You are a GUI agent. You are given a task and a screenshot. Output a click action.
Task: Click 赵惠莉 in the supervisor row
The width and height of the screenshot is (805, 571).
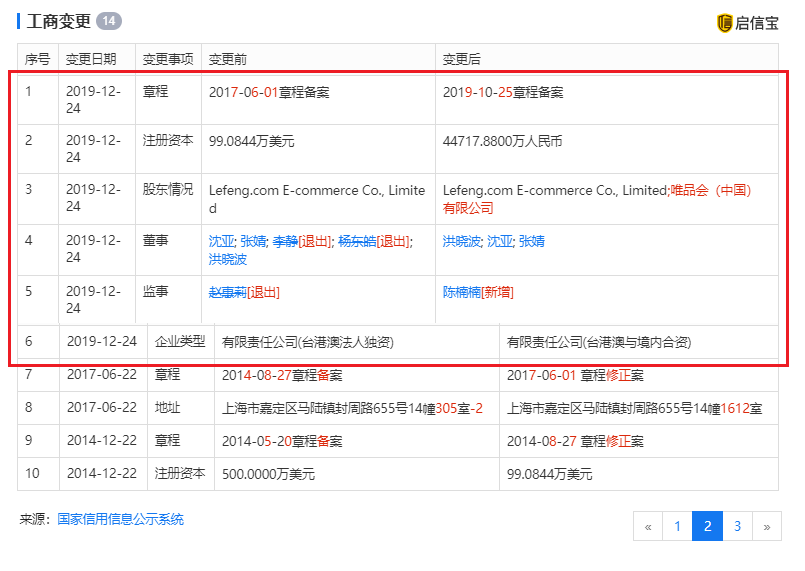[x=226, y=292]
